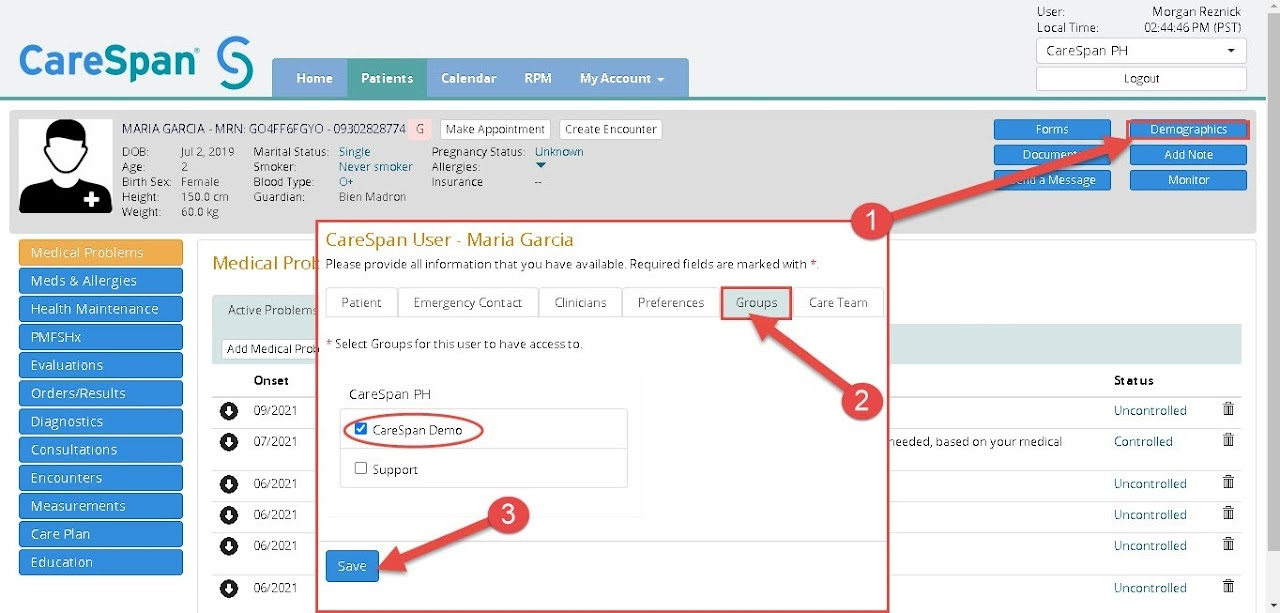Open Education in the sidebar
The image size is (1280, 613).
[x=101, y=562]
